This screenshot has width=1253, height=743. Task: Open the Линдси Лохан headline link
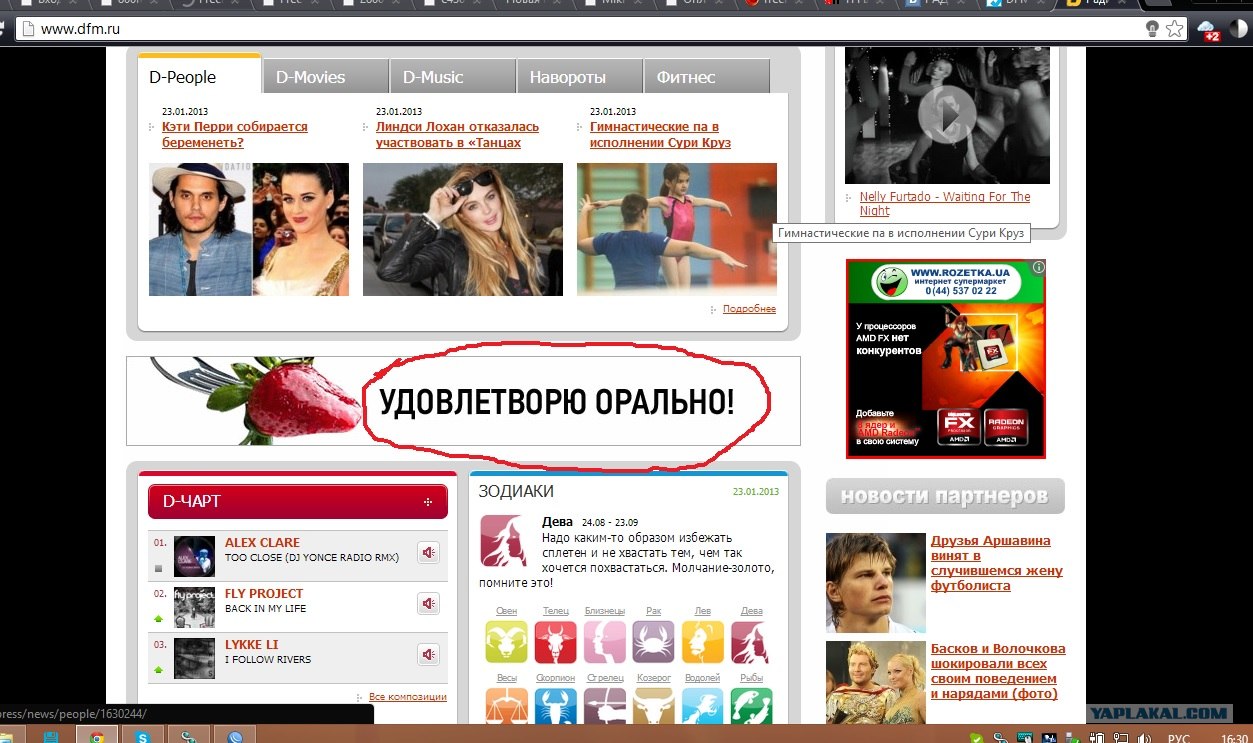tap(457, 134)
